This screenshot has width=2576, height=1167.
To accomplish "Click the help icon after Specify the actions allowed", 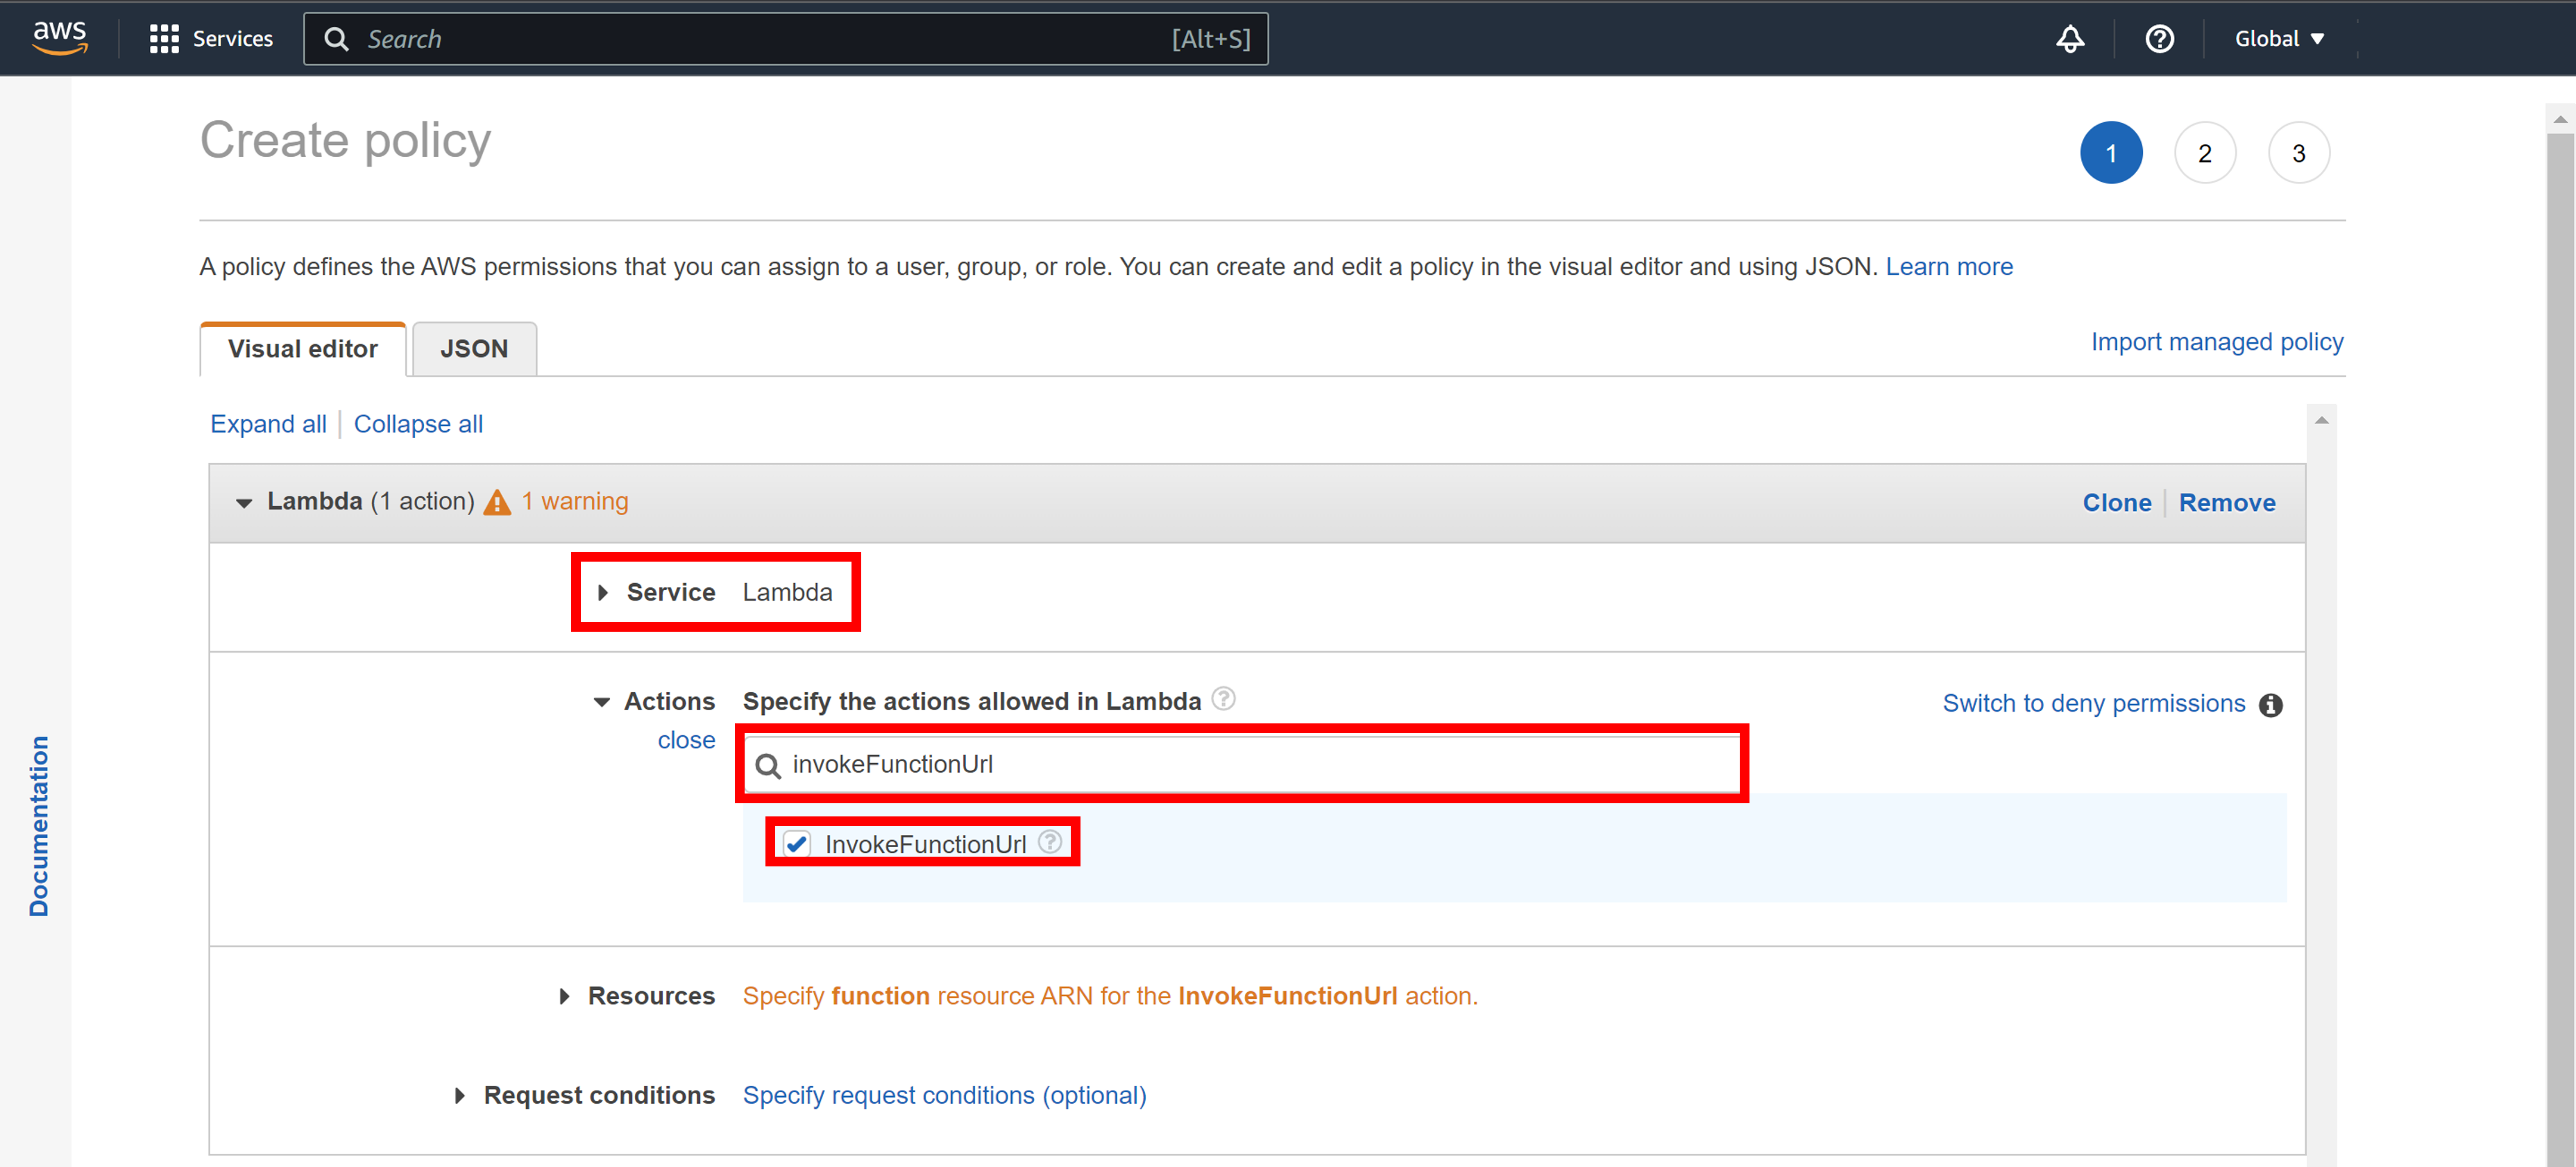I will (1224, 699).
